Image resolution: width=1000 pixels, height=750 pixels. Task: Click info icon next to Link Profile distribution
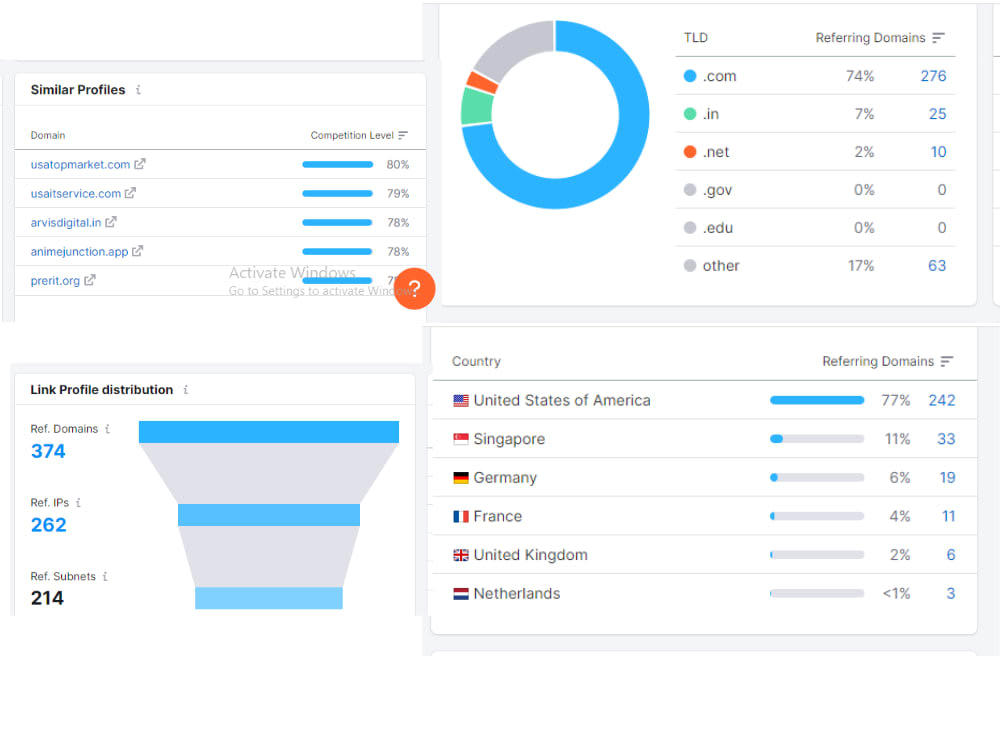pos(186,390)
